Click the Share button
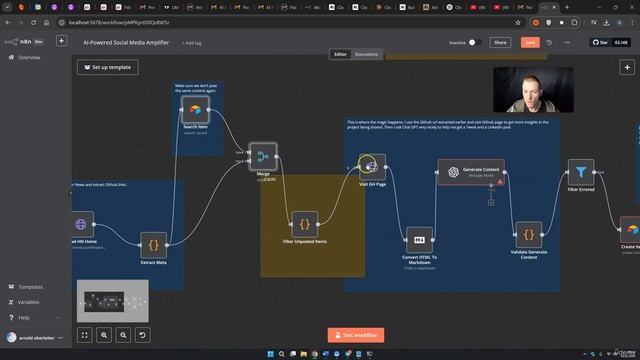 500,42
